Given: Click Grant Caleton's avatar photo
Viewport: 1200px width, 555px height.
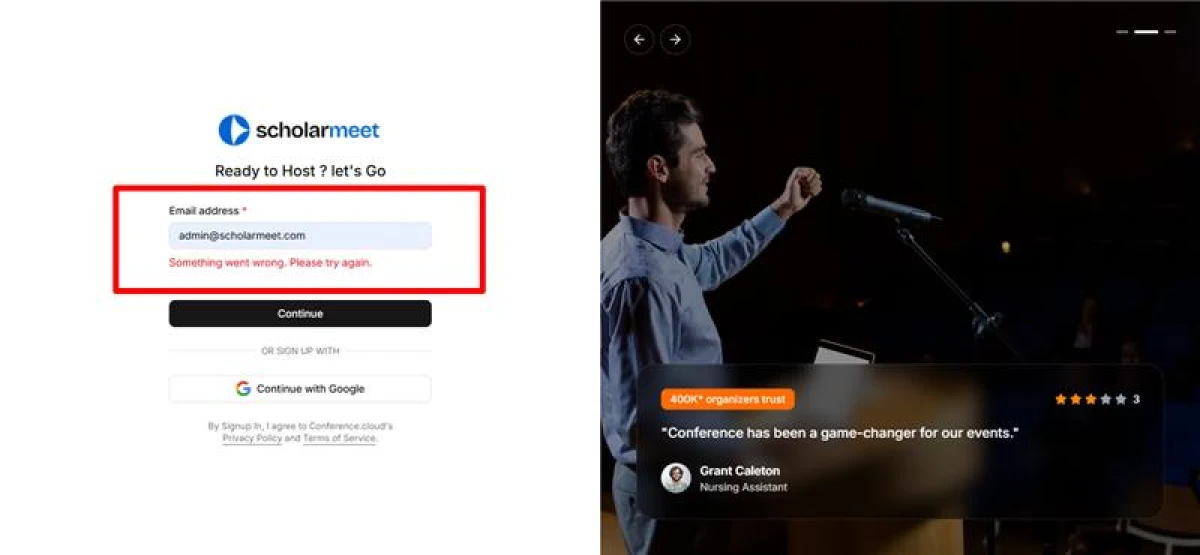Looking at the screenshot, I should (676, 478).
